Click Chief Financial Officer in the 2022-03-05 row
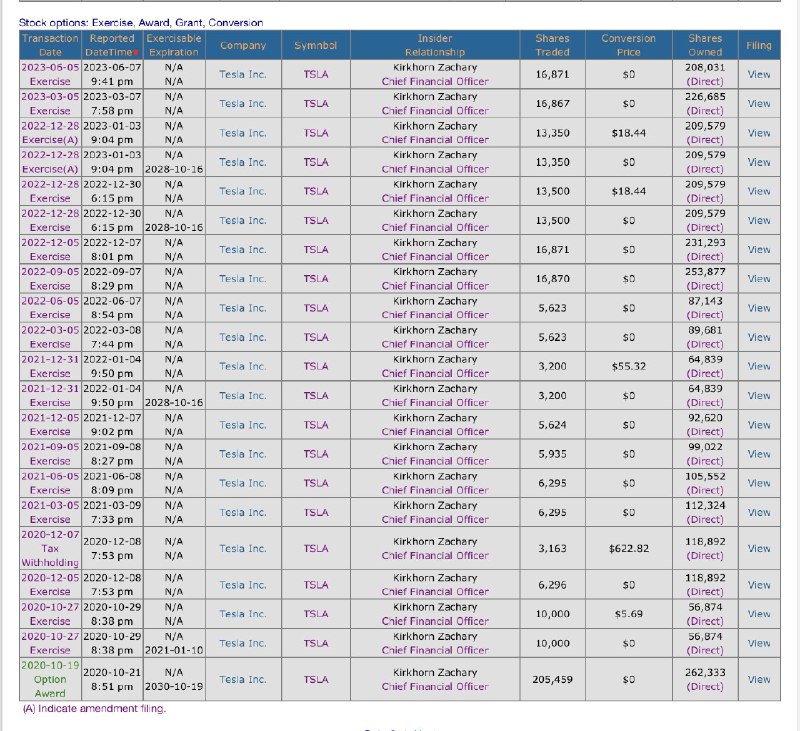Viewport: 800px width, 731px height. tap(435, 344)
